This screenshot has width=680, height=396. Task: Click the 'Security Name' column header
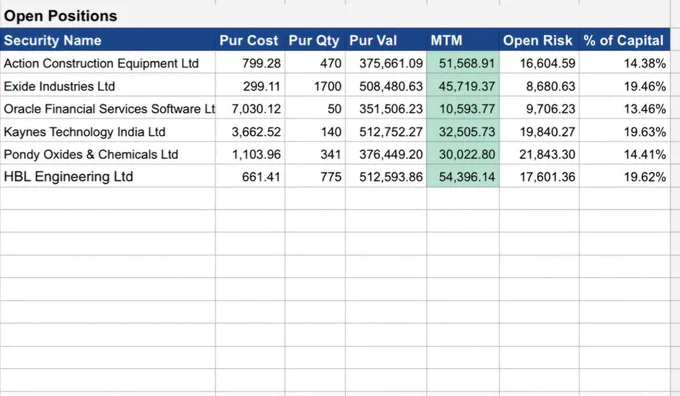click(x=108, y=40)
